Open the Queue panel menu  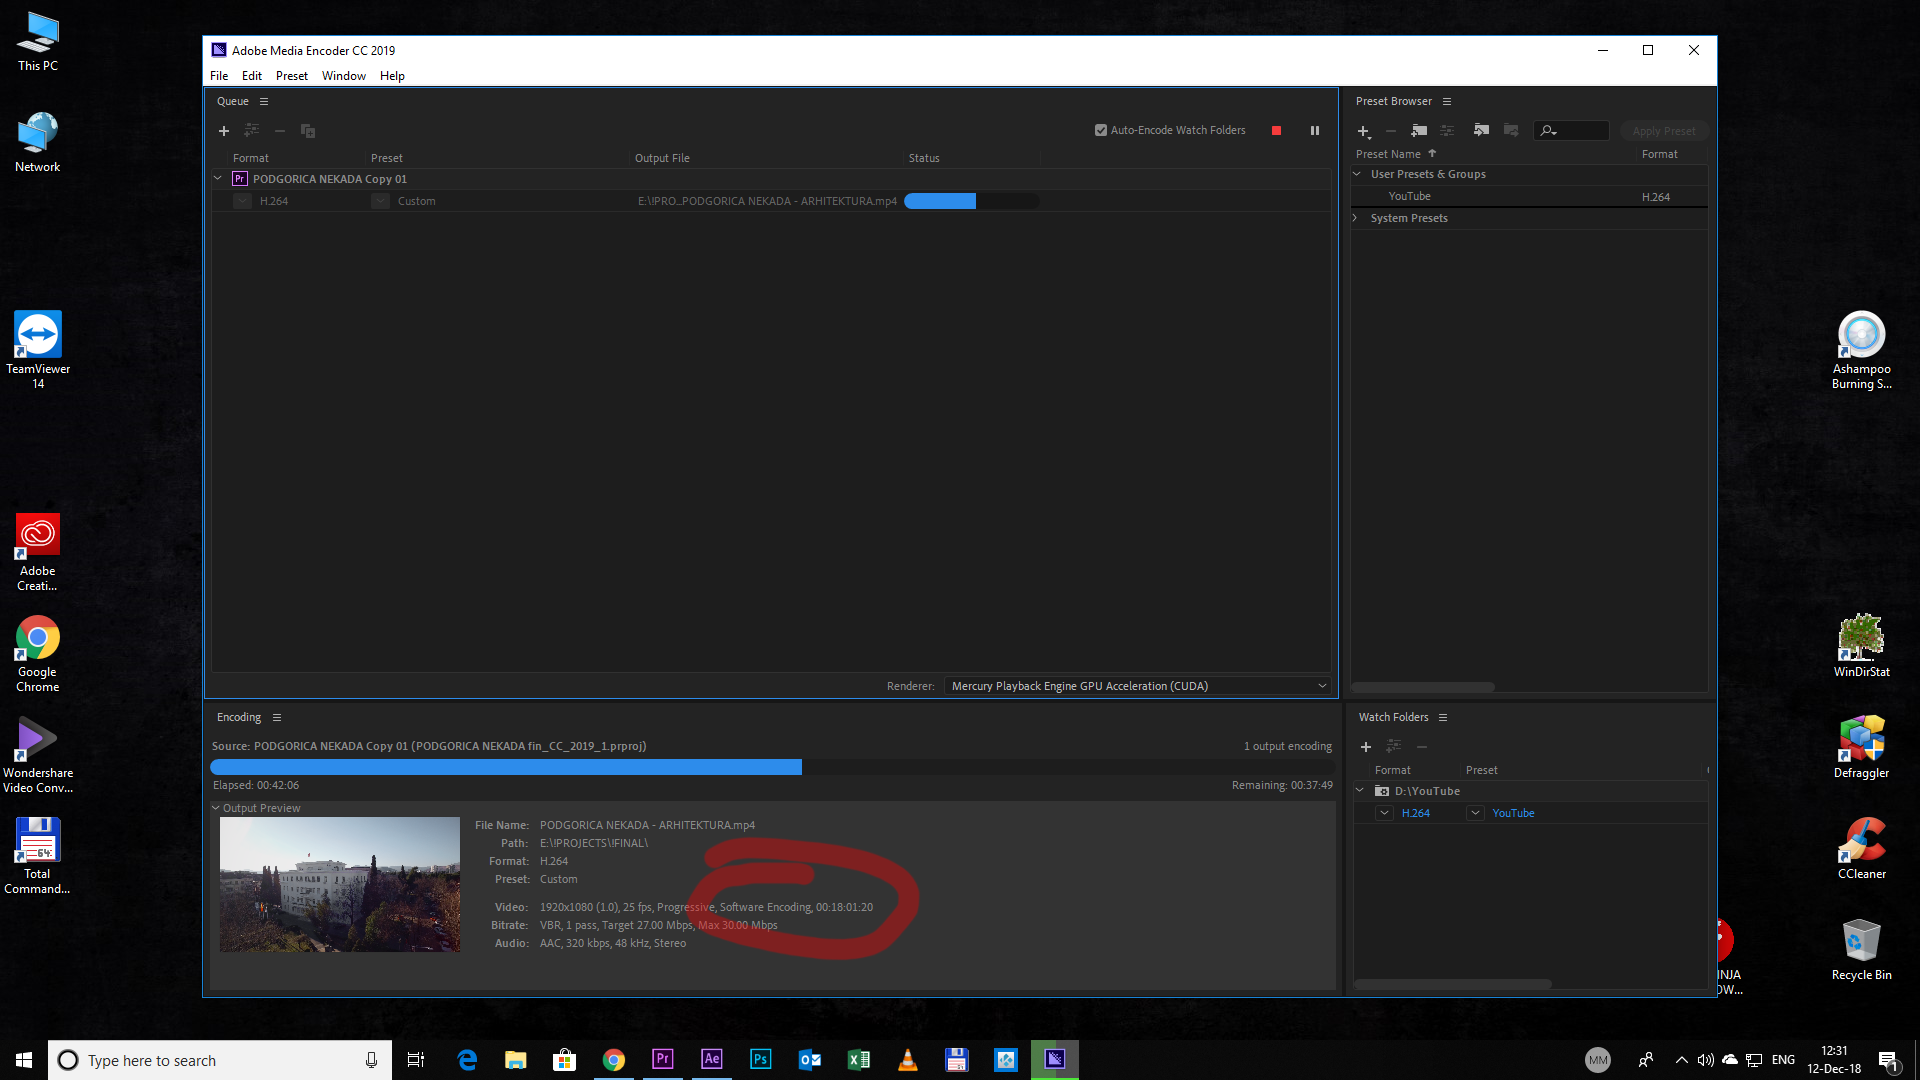pos(264,102)
